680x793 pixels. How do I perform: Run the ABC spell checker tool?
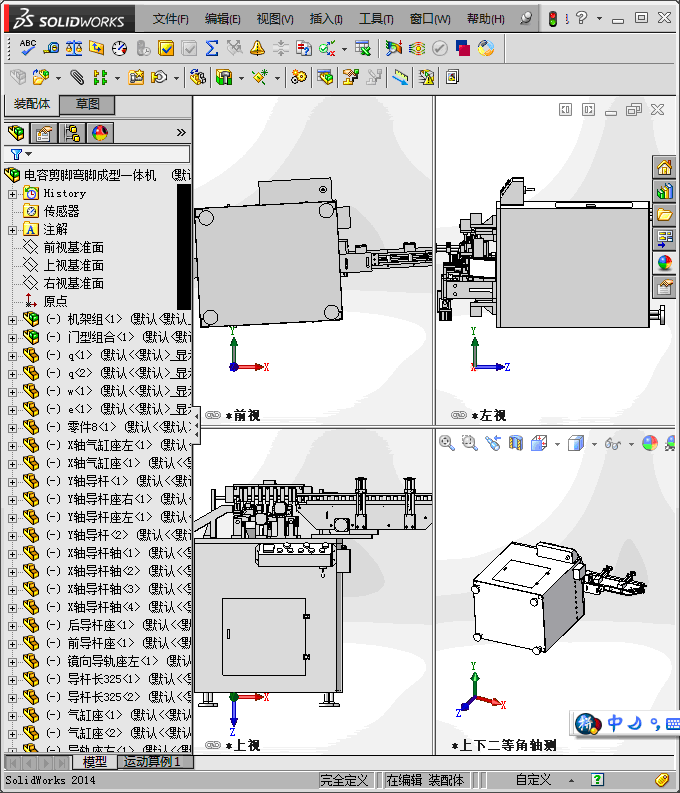(x=27, y=48)
